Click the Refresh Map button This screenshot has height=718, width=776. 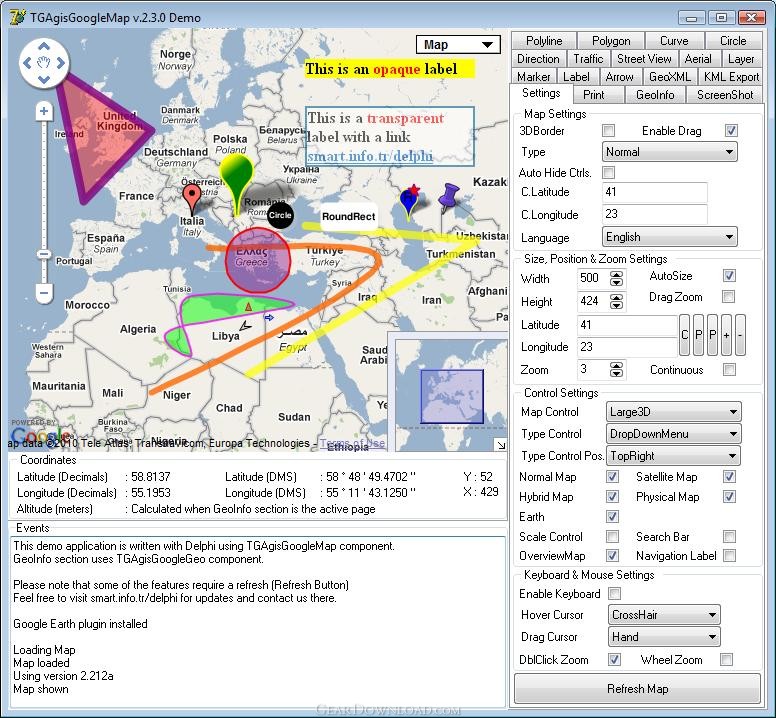[x=637, y=688]
